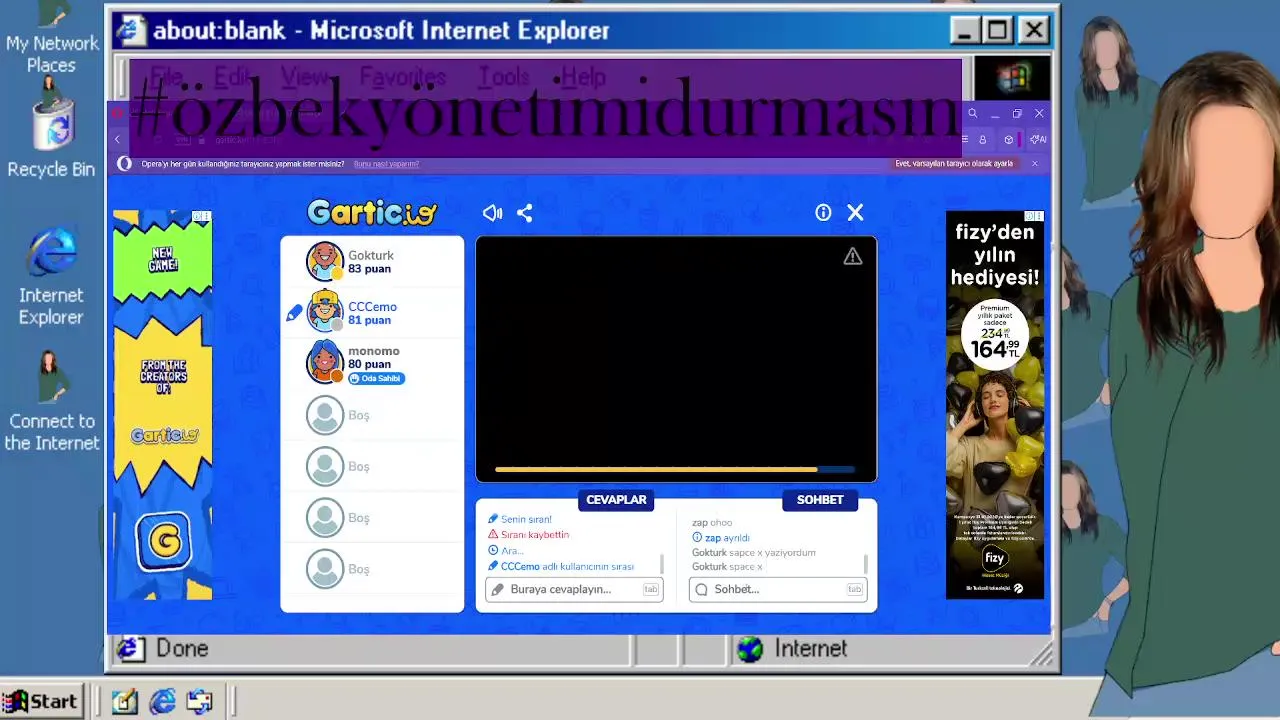Open the Opera profile icon in the toolbar
This screenshot has height=720, width=1280.
[983, 140]
